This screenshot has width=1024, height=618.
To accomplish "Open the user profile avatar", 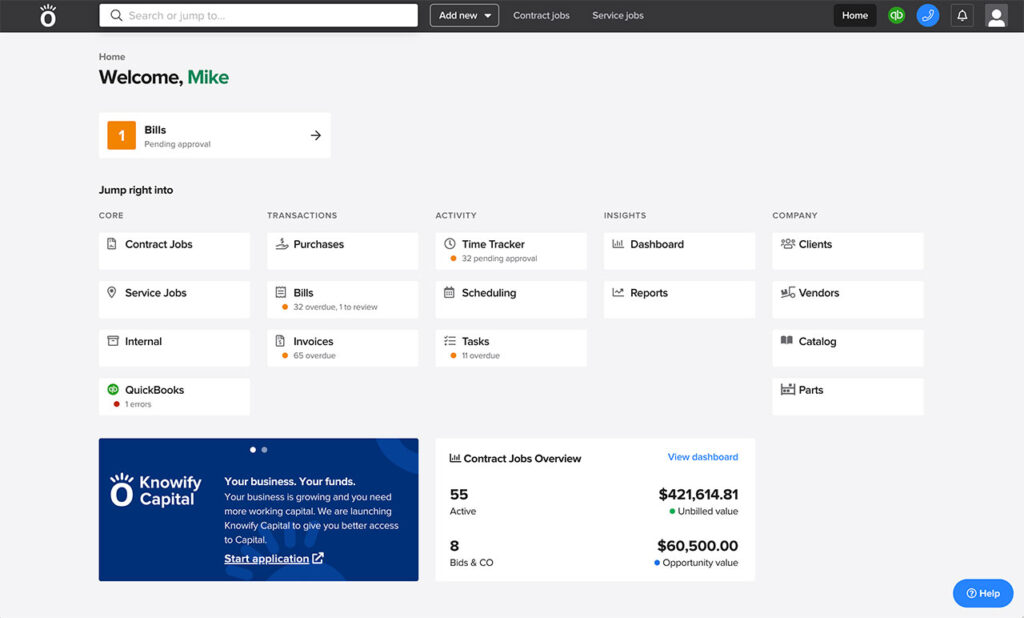I will coord(996,16).
